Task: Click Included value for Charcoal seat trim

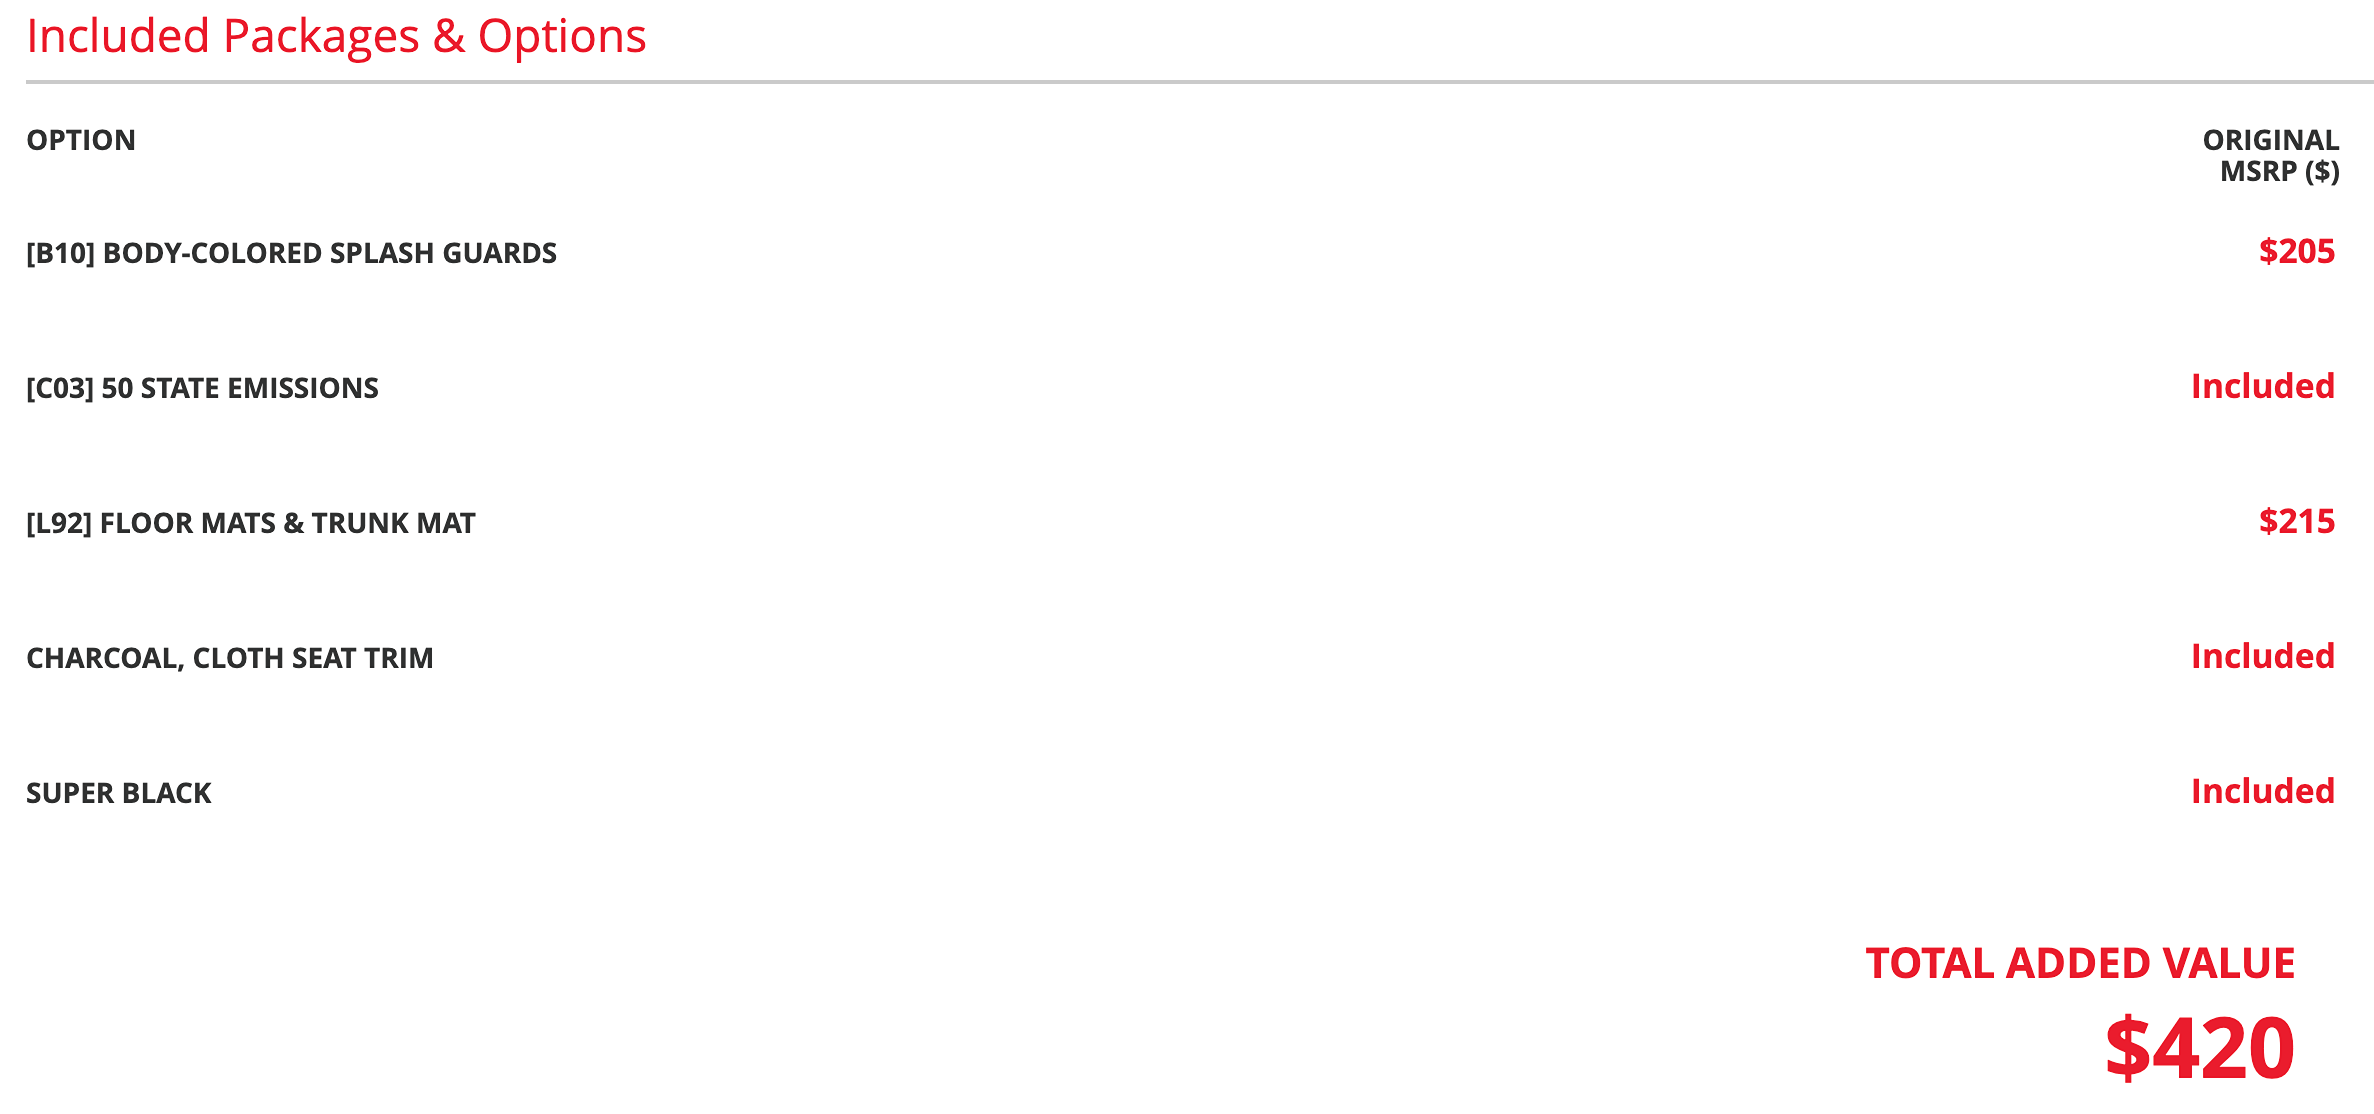Action: [2263, 656]
